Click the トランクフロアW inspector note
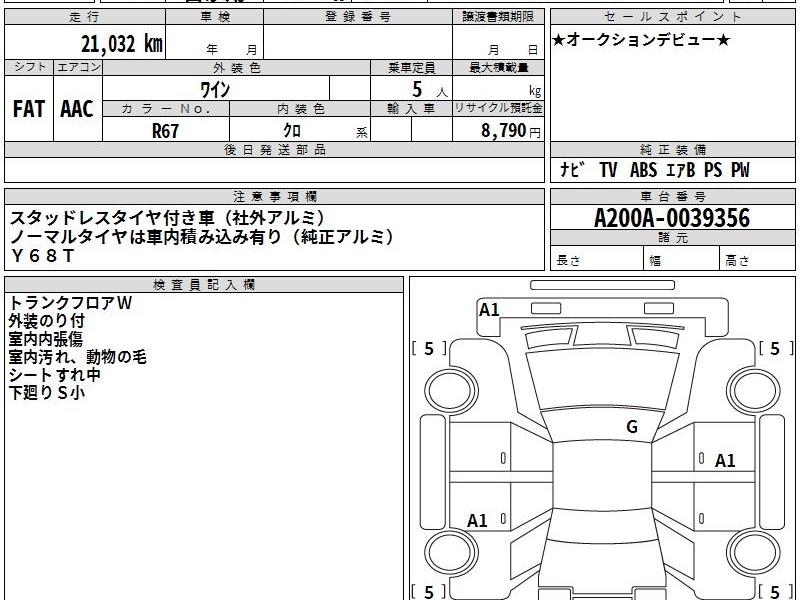Screen dimensions: 800x600 70,303
